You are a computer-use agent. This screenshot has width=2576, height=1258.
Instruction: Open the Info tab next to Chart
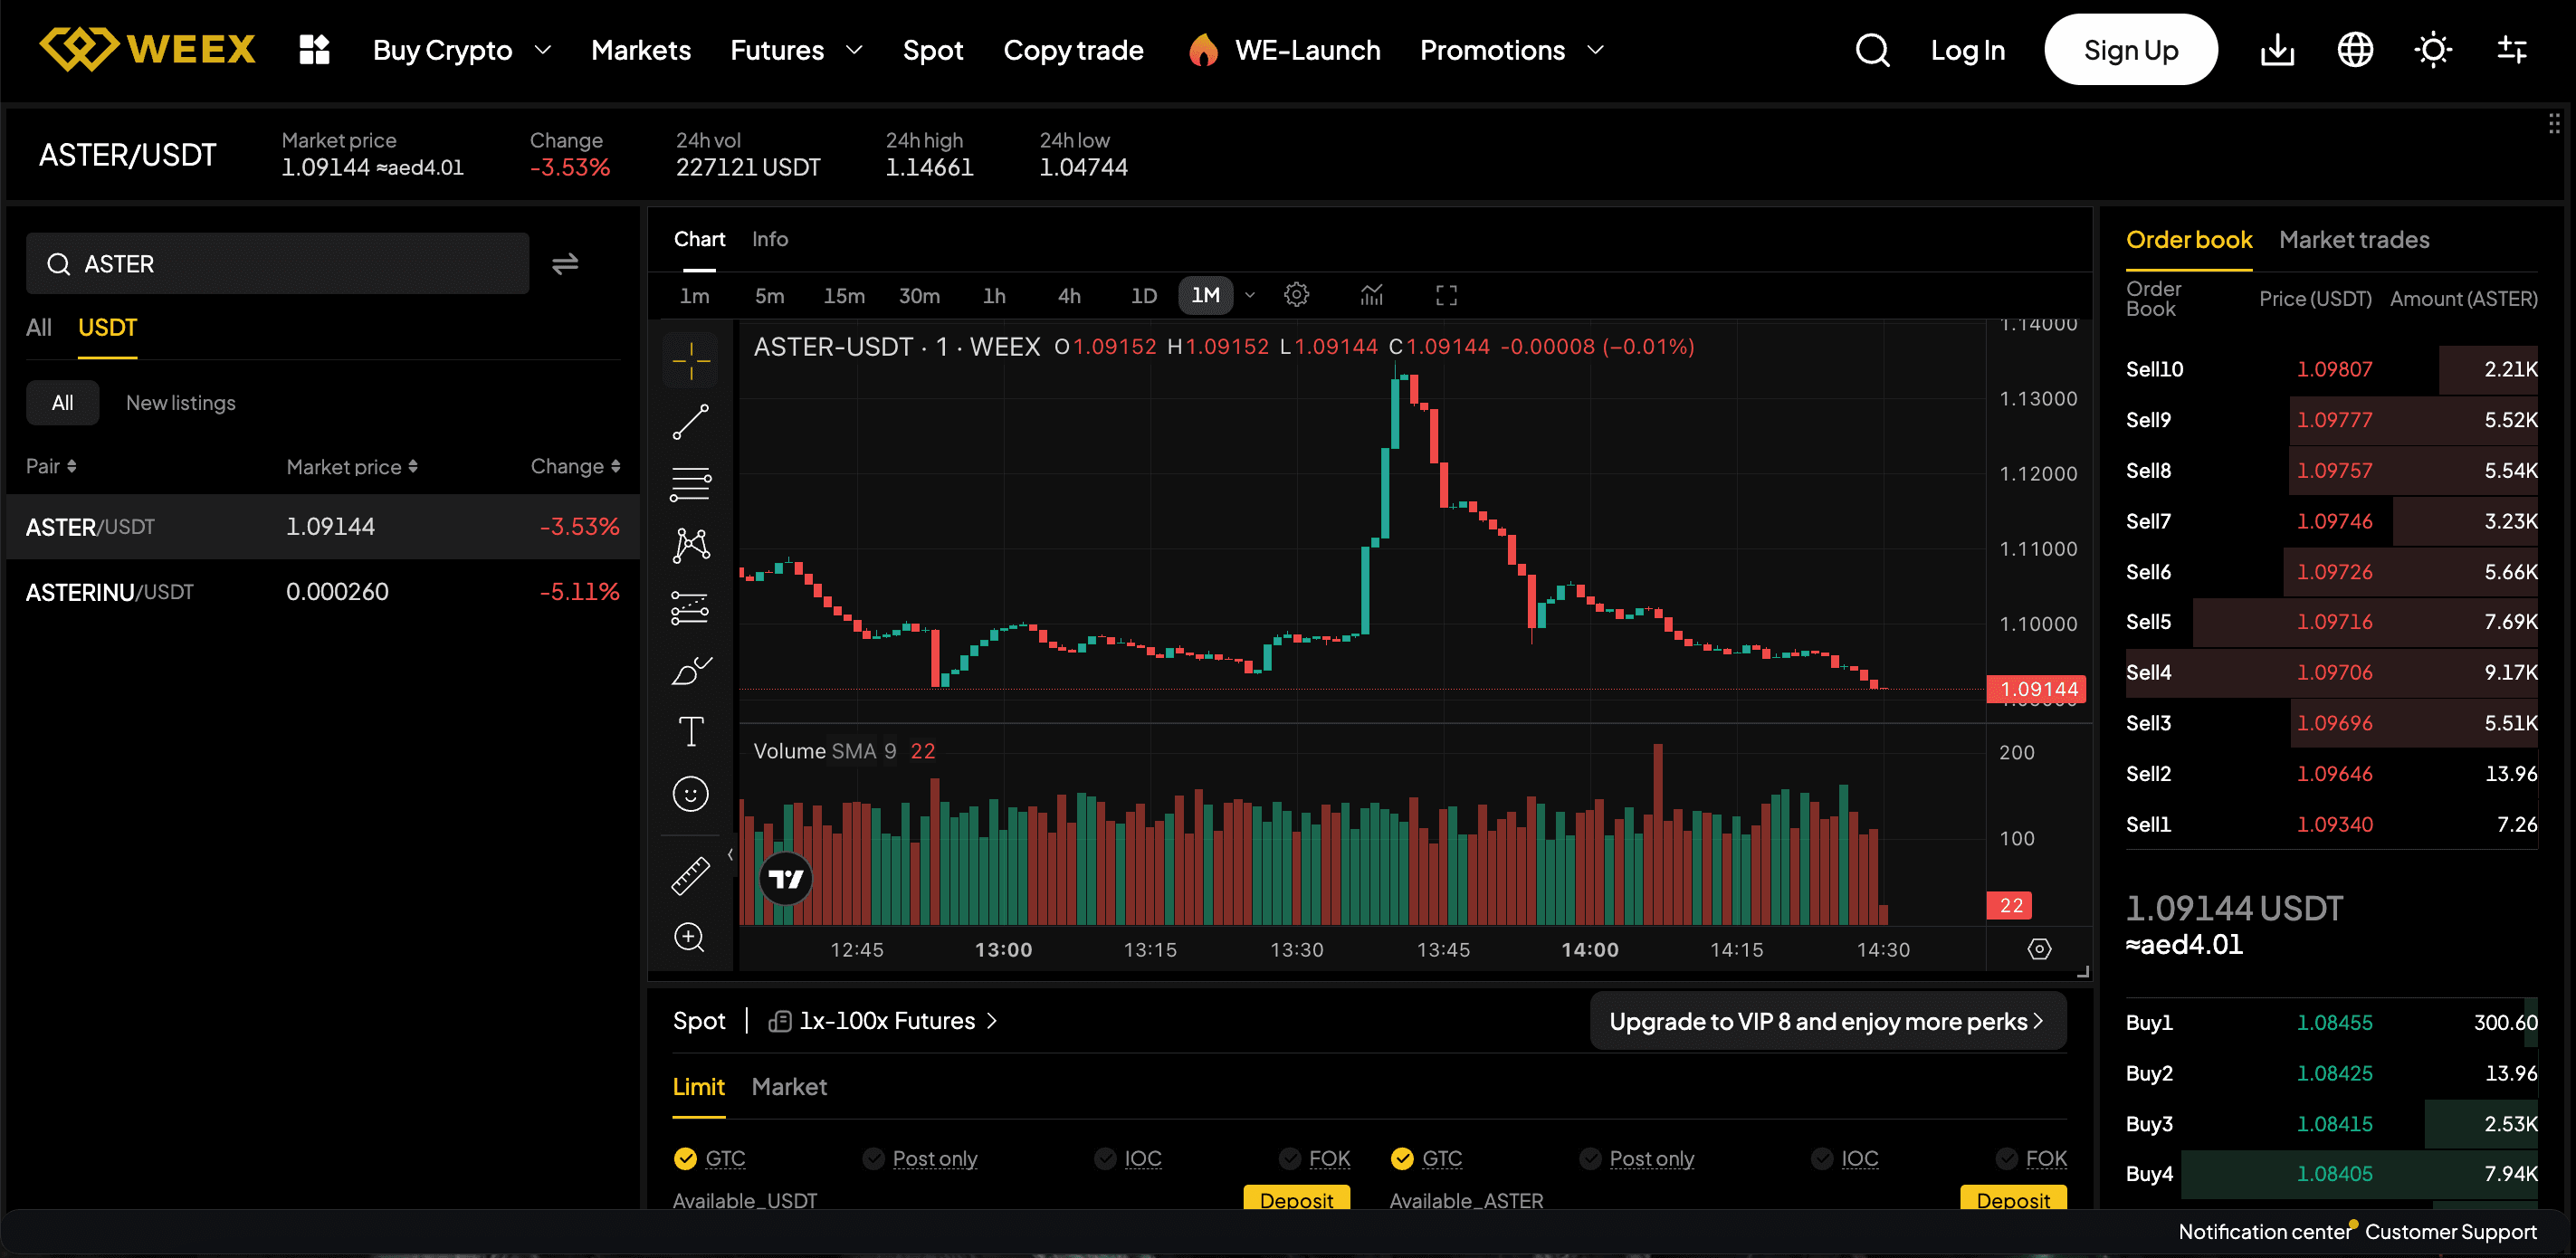(769, 239)
